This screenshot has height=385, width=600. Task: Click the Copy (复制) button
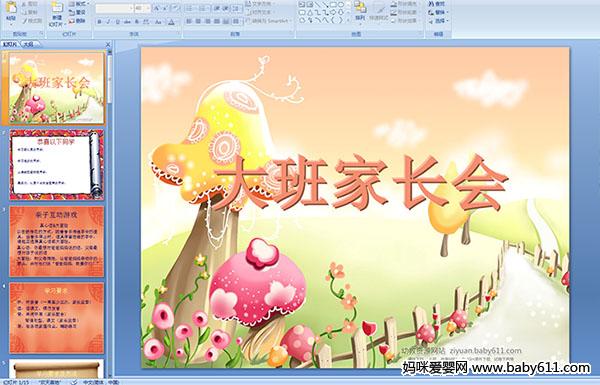[x=30, y=13]
